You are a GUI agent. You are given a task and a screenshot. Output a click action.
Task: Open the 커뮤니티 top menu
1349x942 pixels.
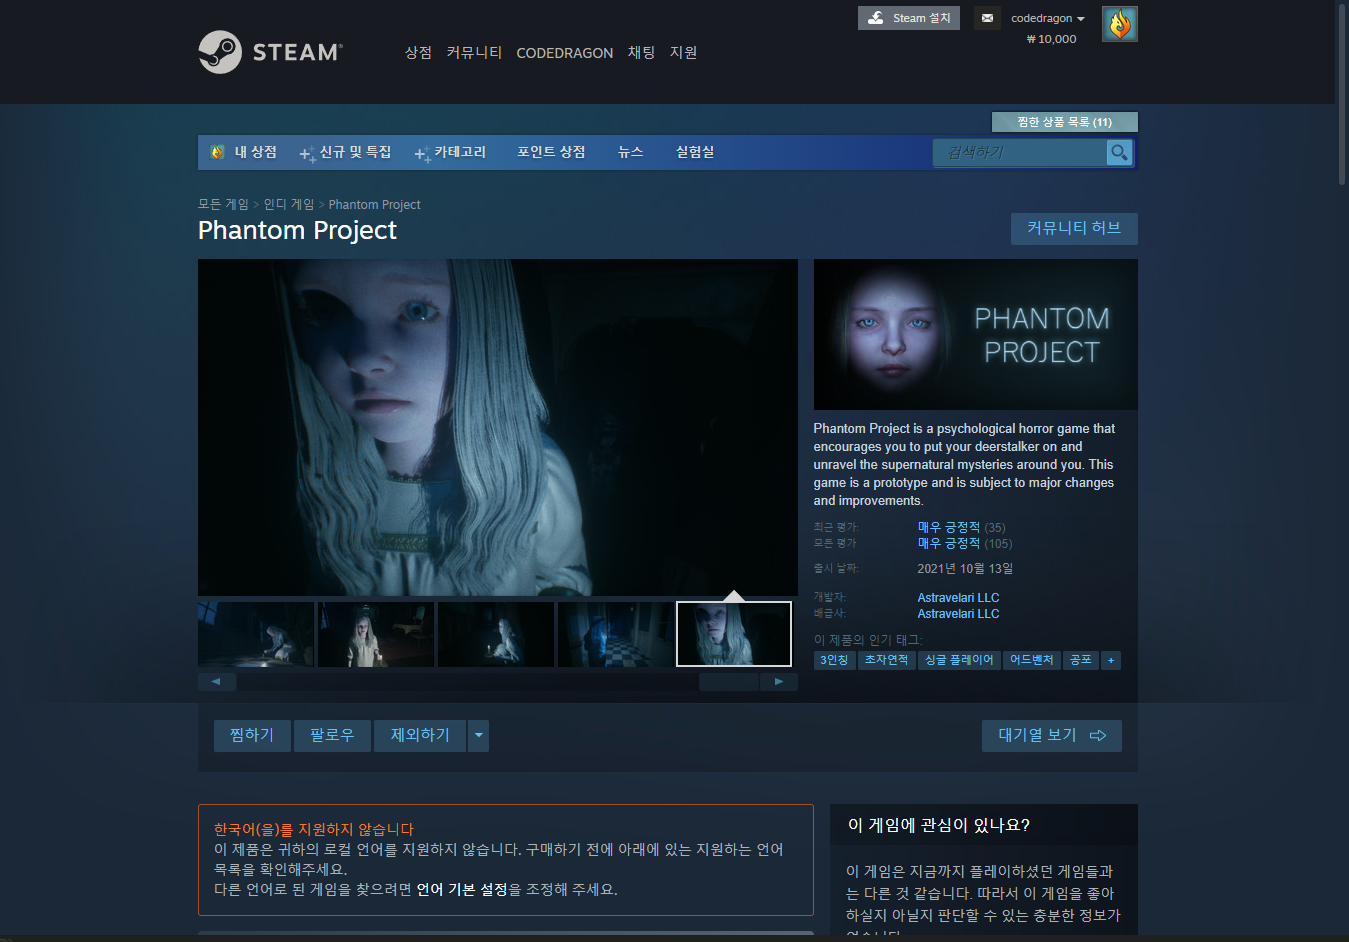pos(474,52)
